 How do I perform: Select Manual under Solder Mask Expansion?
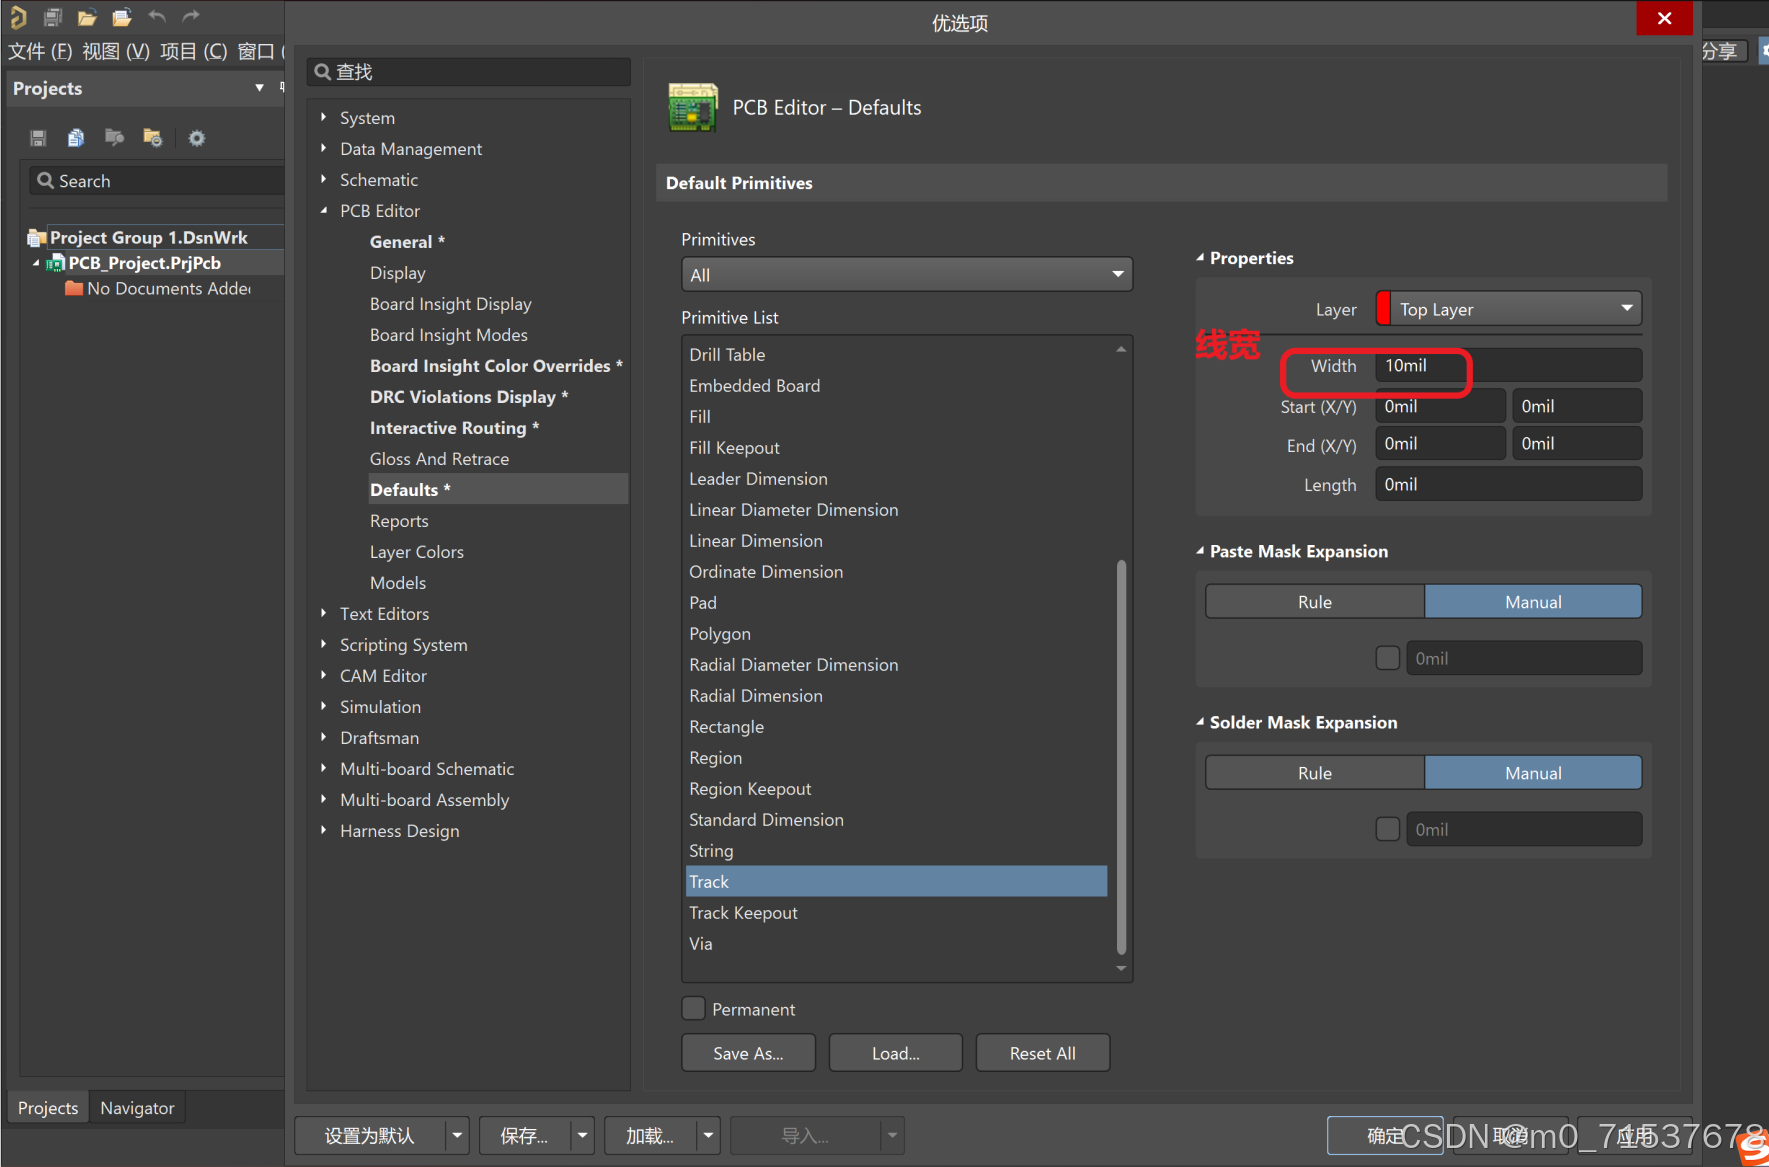(x=1533, y=773)
